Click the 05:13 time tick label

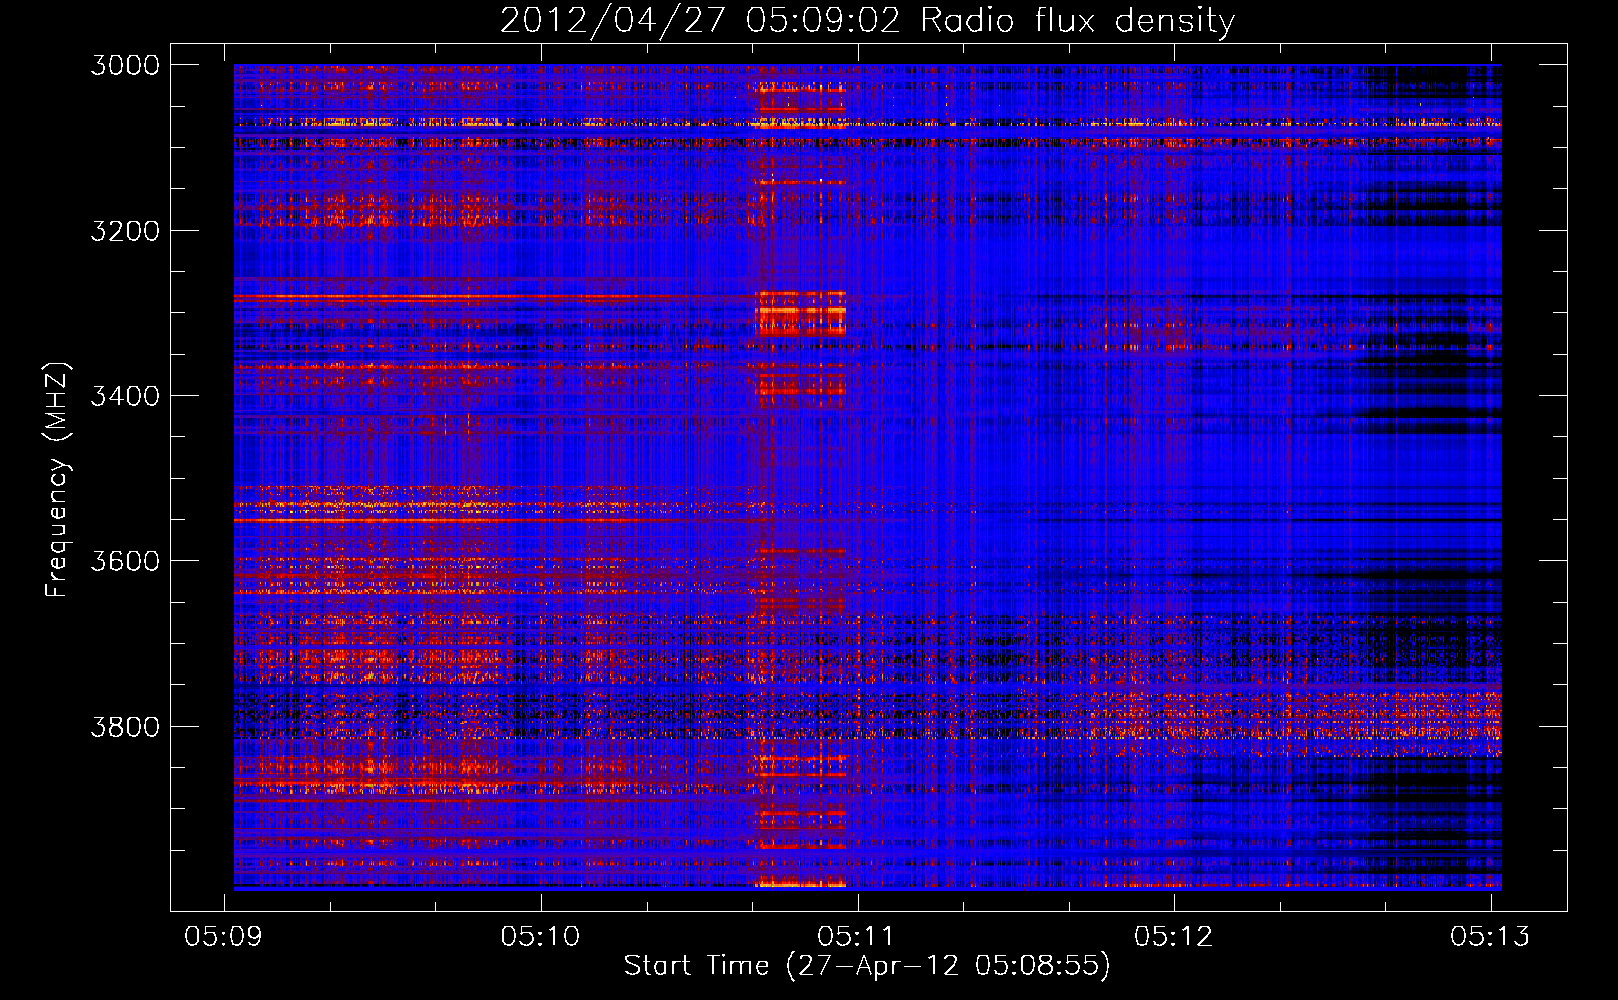pyautogui.click(x=1490, y=936)
